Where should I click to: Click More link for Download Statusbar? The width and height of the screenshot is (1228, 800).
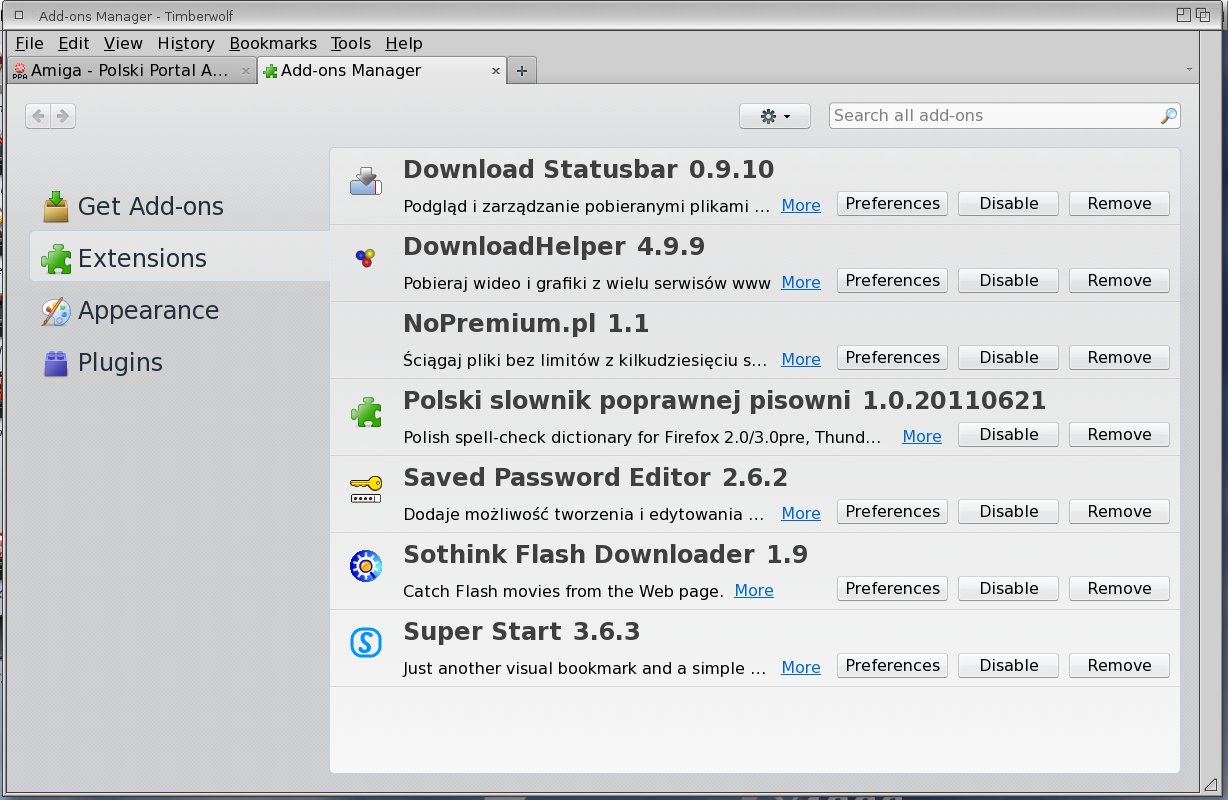pyautogui.click(x=801, y=205)
